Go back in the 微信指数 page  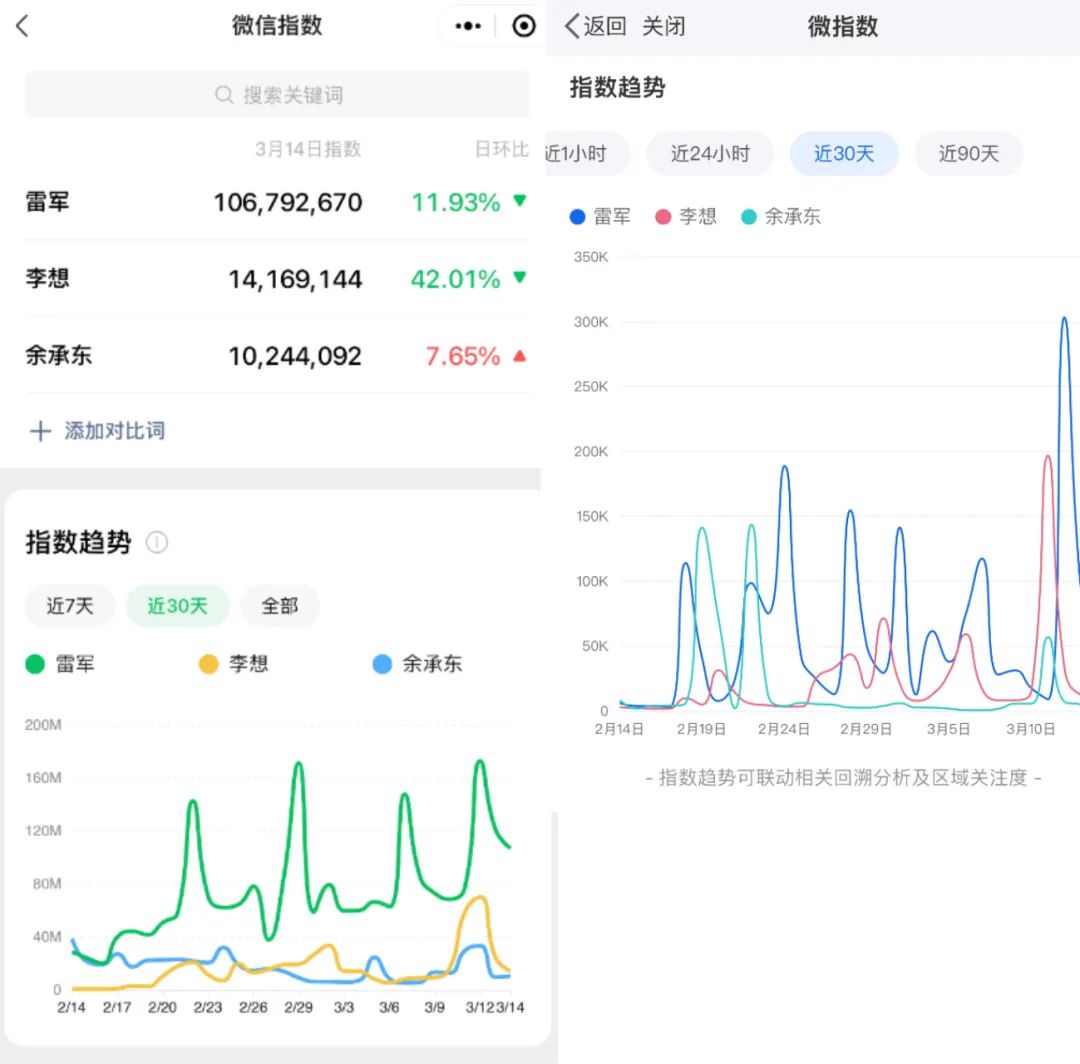[x=23, y=26]
